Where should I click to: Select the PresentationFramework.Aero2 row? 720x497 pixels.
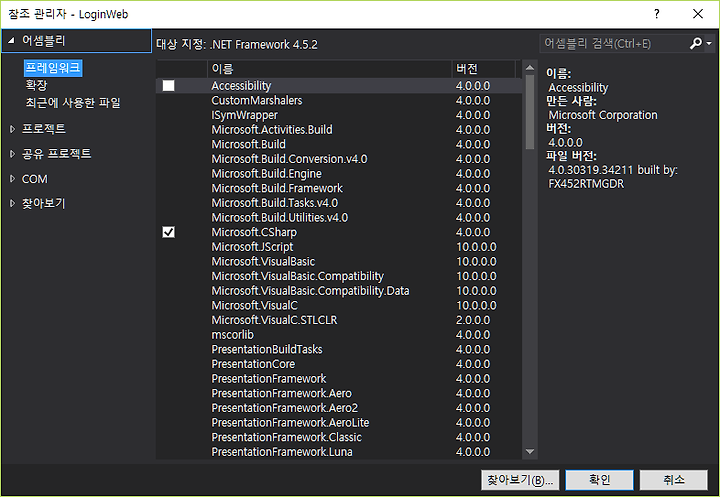[x=339, y=408]
